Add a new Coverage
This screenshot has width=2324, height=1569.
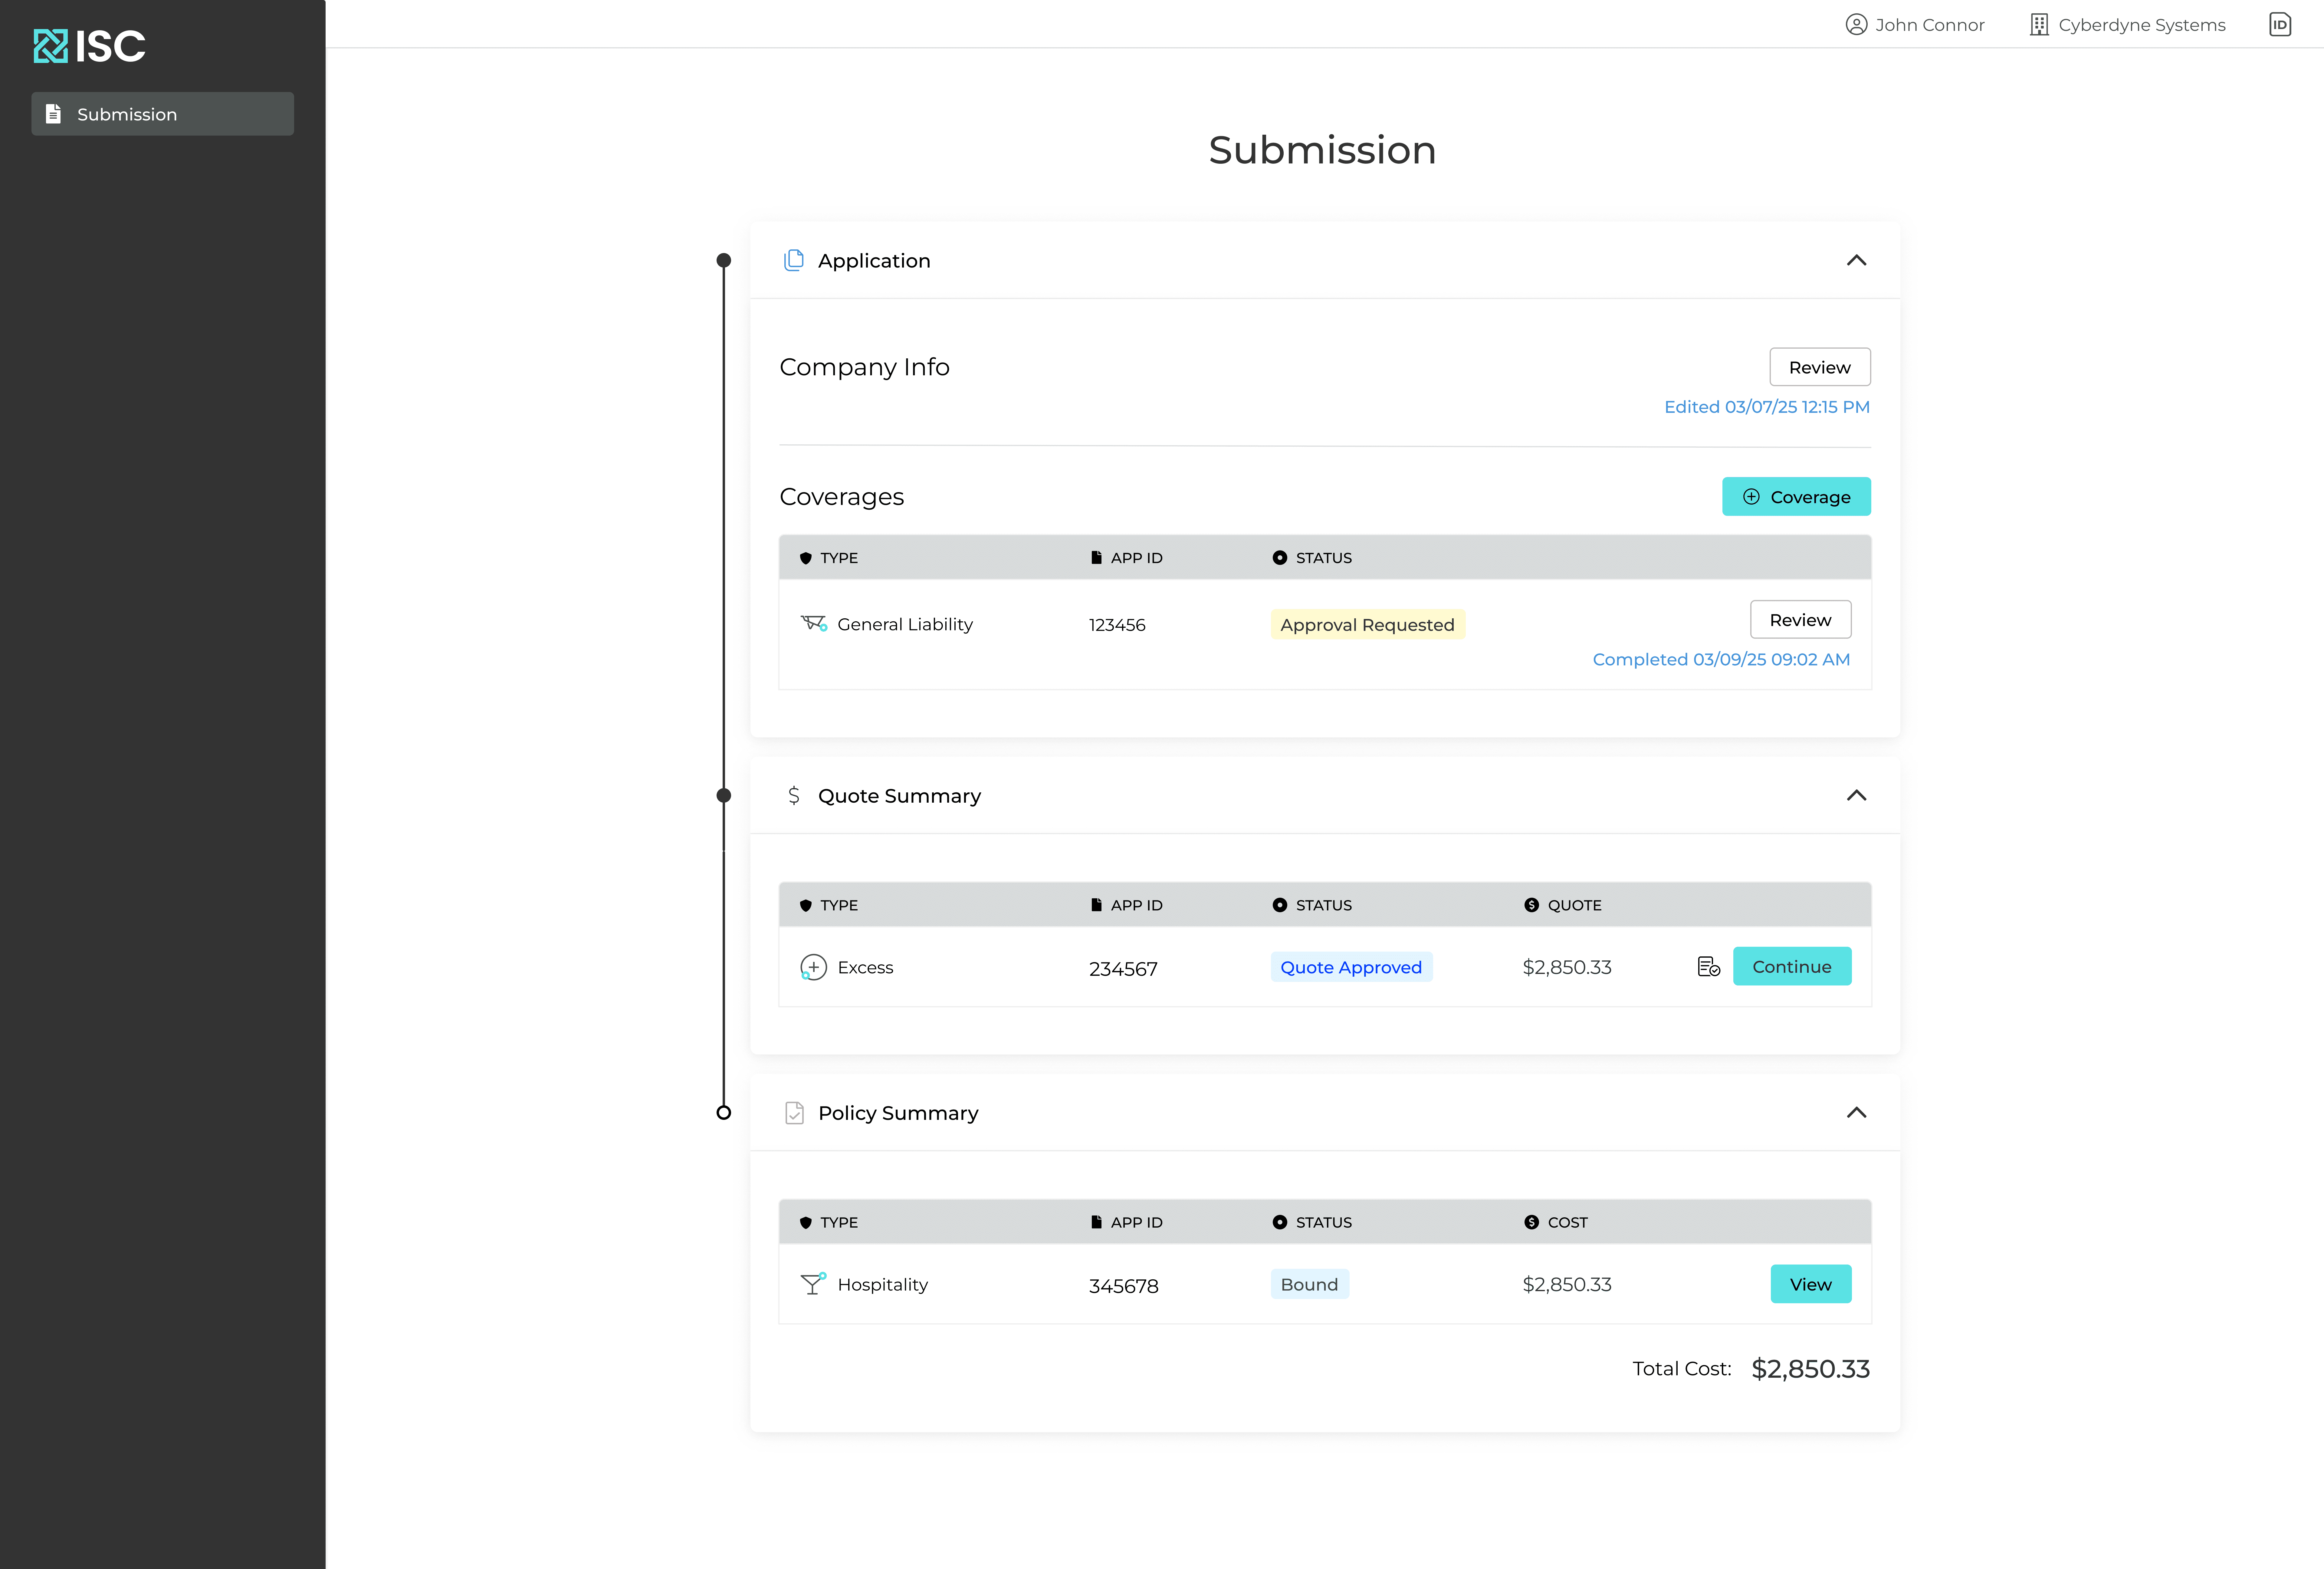[x=1796, y=497]
